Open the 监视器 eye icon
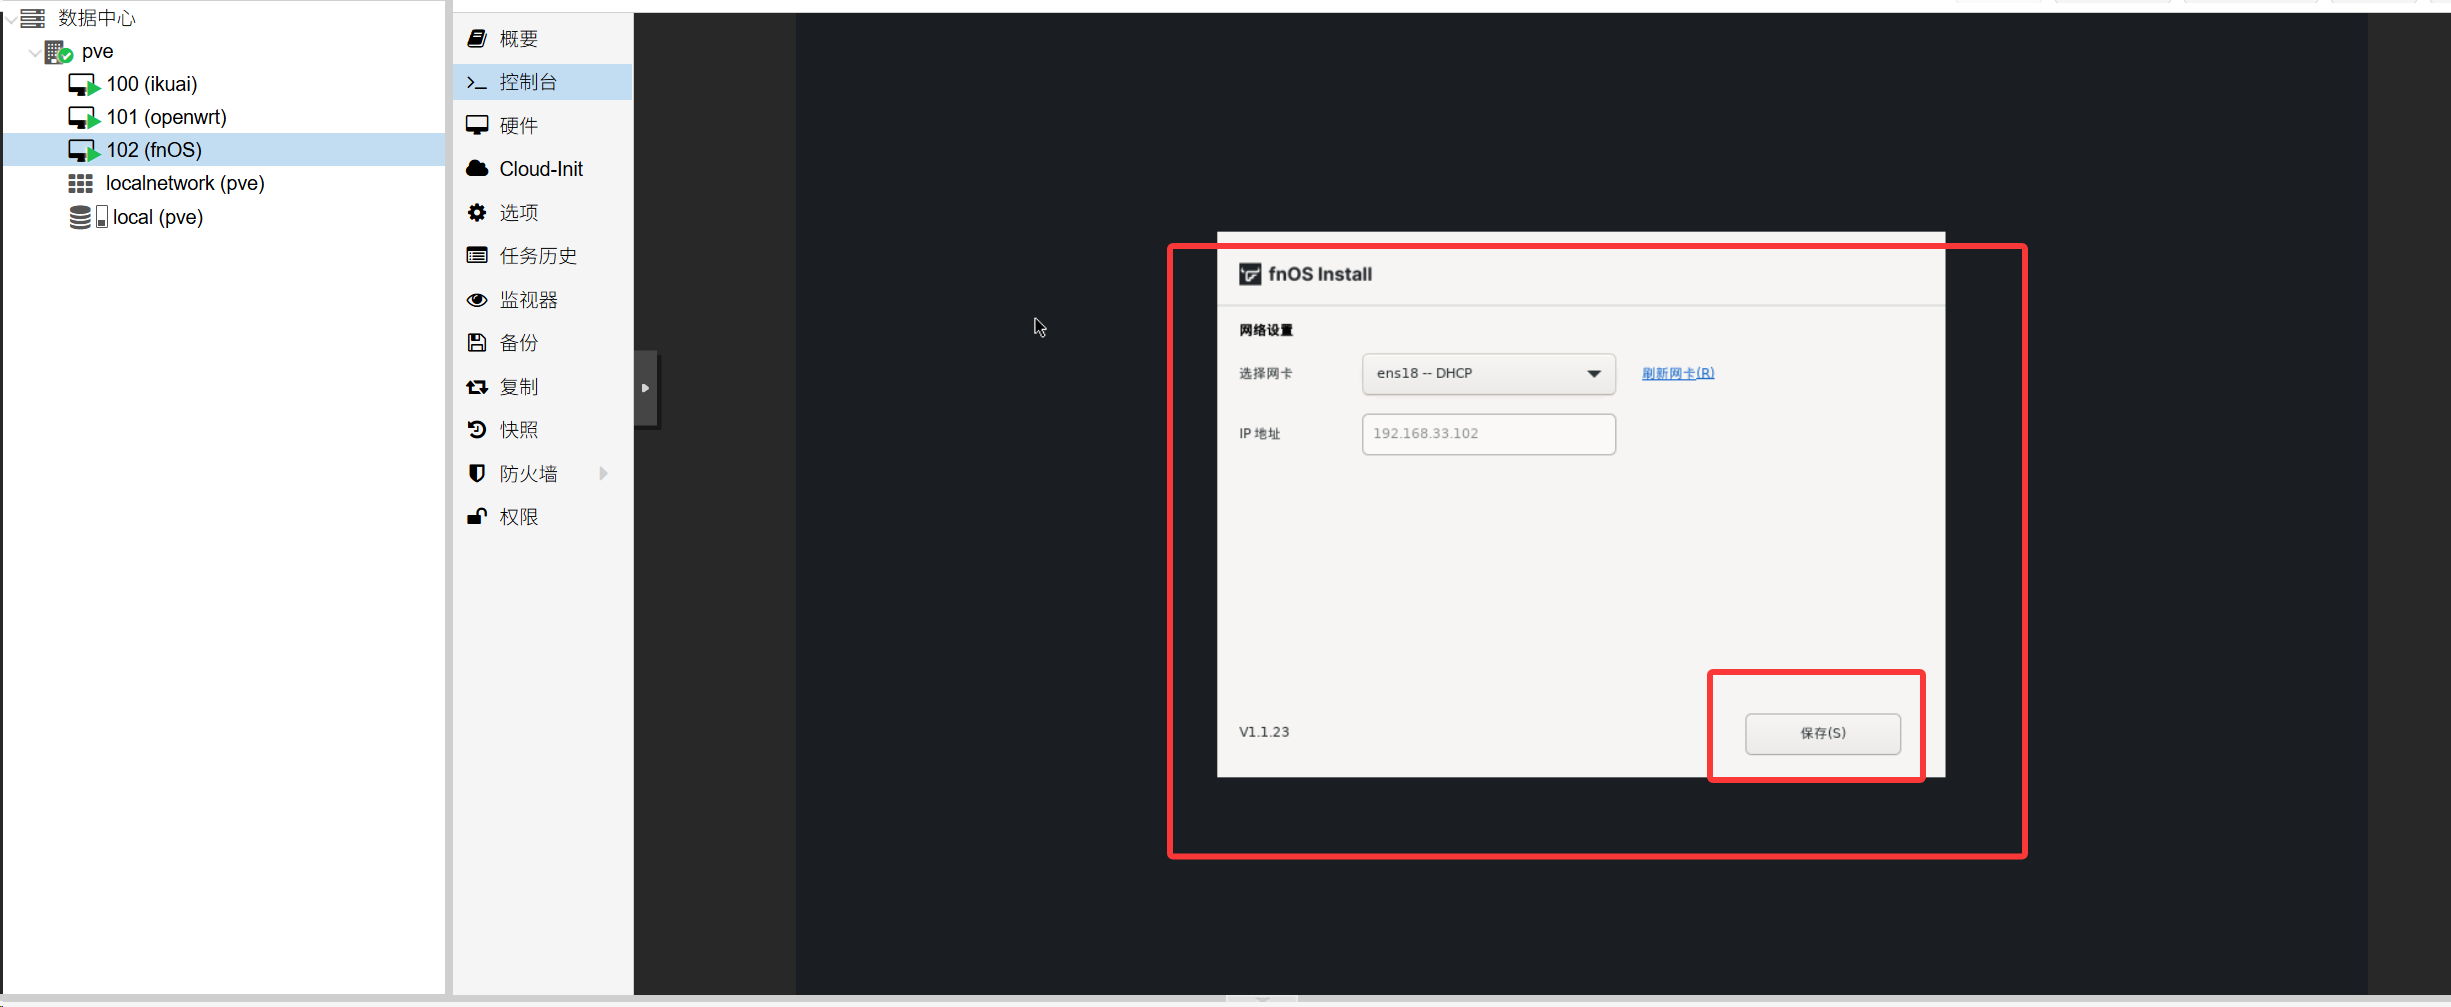2451x1007 pixels. tap(477, 300)
